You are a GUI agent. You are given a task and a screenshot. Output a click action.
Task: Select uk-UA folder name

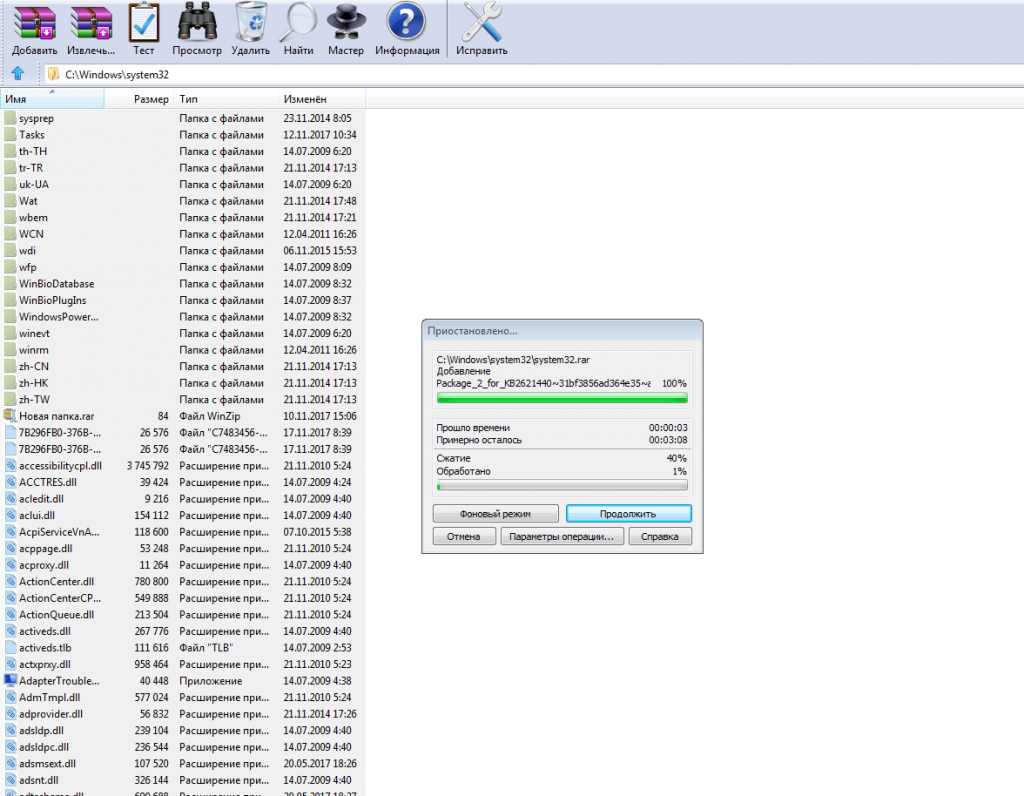tap(34, 184)
